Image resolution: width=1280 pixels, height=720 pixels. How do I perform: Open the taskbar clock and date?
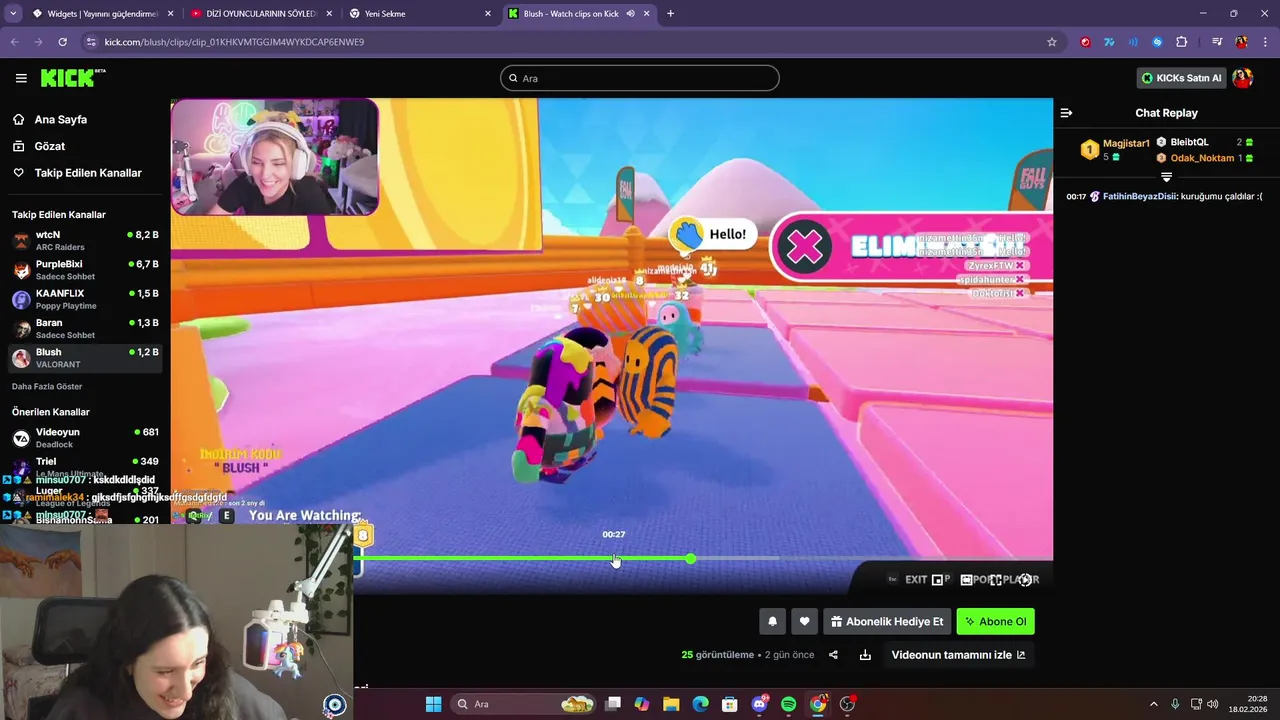click(x=1250, y=704)
